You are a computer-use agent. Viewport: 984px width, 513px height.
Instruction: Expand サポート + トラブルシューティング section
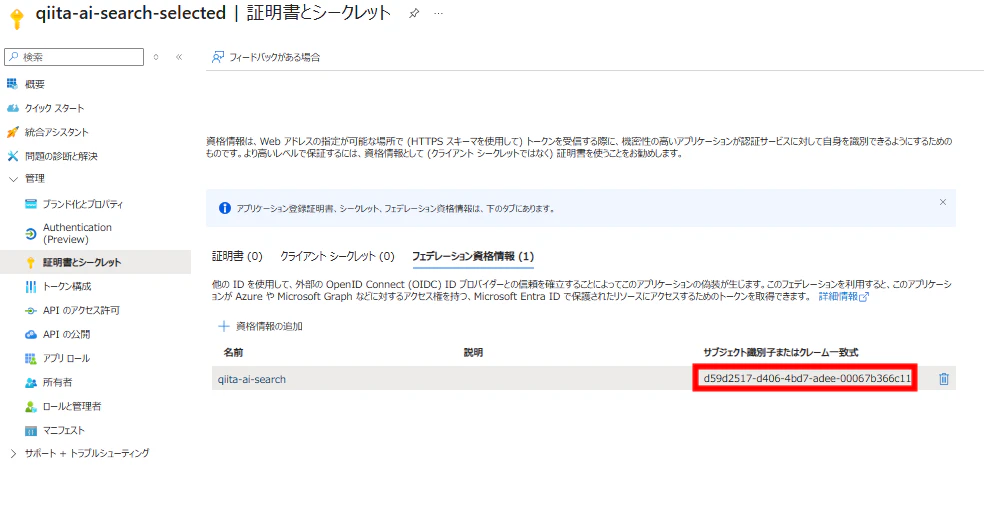click(x=13, y=453)
